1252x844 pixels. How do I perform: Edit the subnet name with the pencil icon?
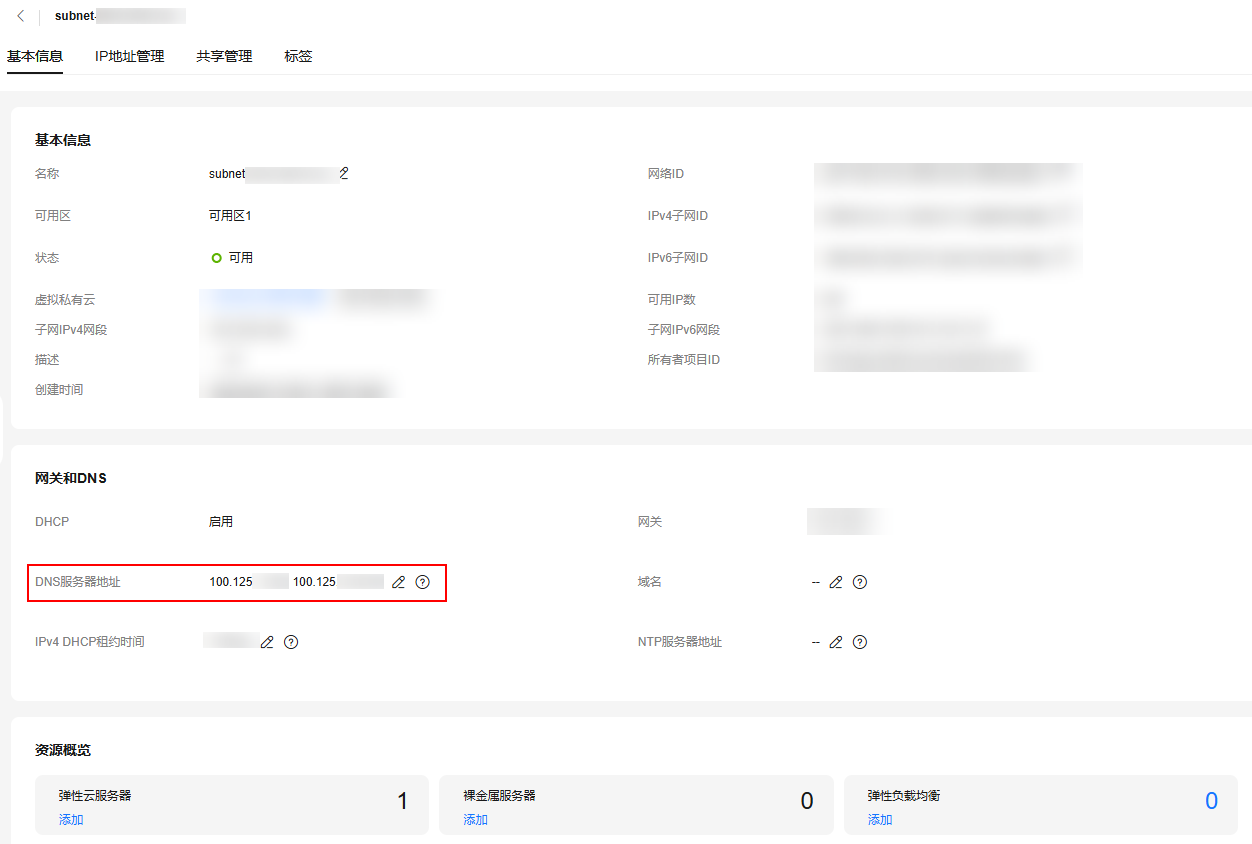(x=344, y=173)
